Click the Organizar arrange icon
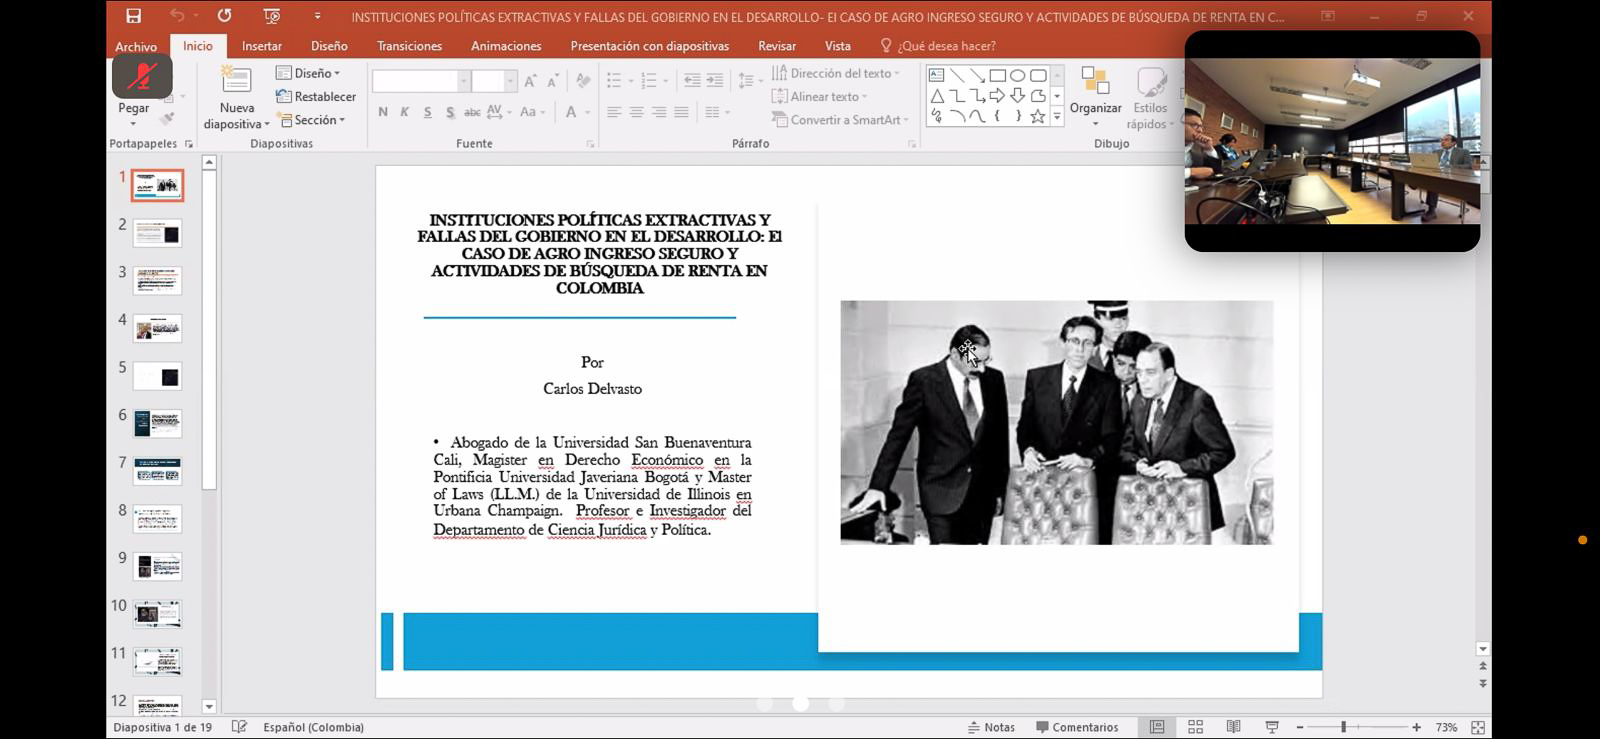Screen dimensions: 1600x739 click(x=1095, y=83)
